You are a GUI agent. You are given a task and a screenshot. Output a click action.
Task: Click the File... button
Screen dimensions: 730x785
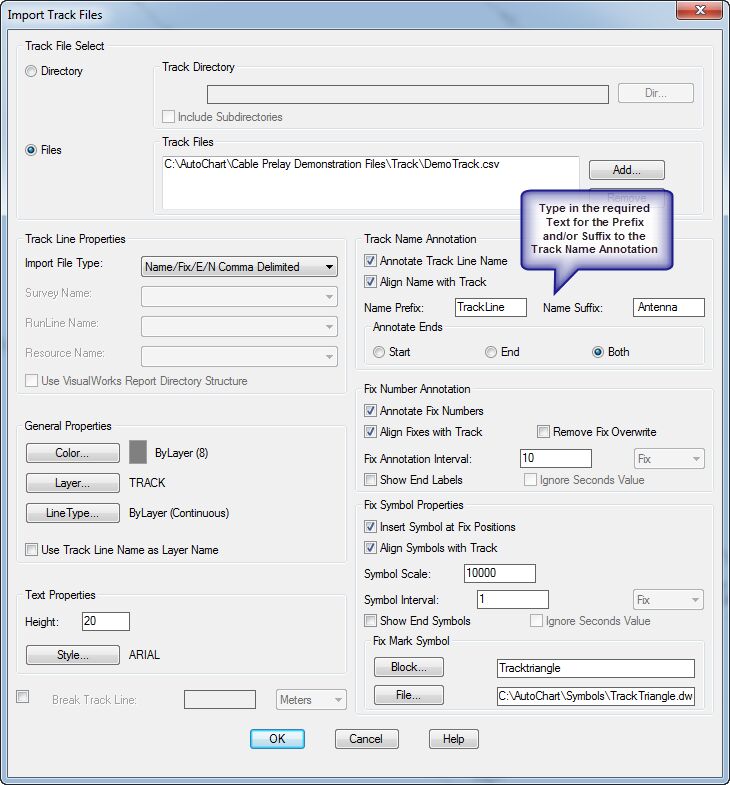[409, 695]
